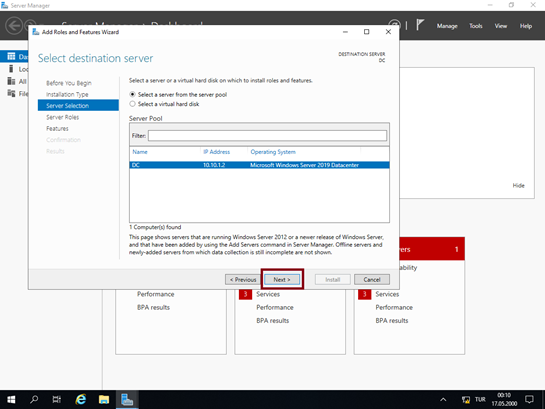
Task: Click the Server Manager title bar icon
Action: [5, 5]
